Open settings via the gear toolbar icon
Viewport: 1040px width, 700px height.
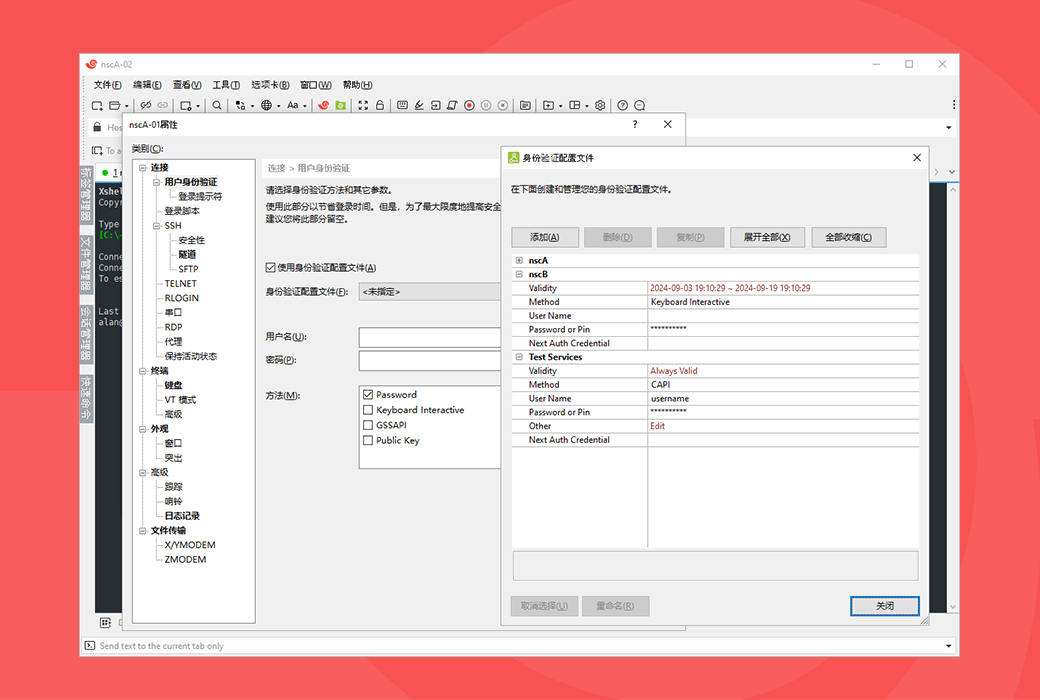tap(600, 105)
